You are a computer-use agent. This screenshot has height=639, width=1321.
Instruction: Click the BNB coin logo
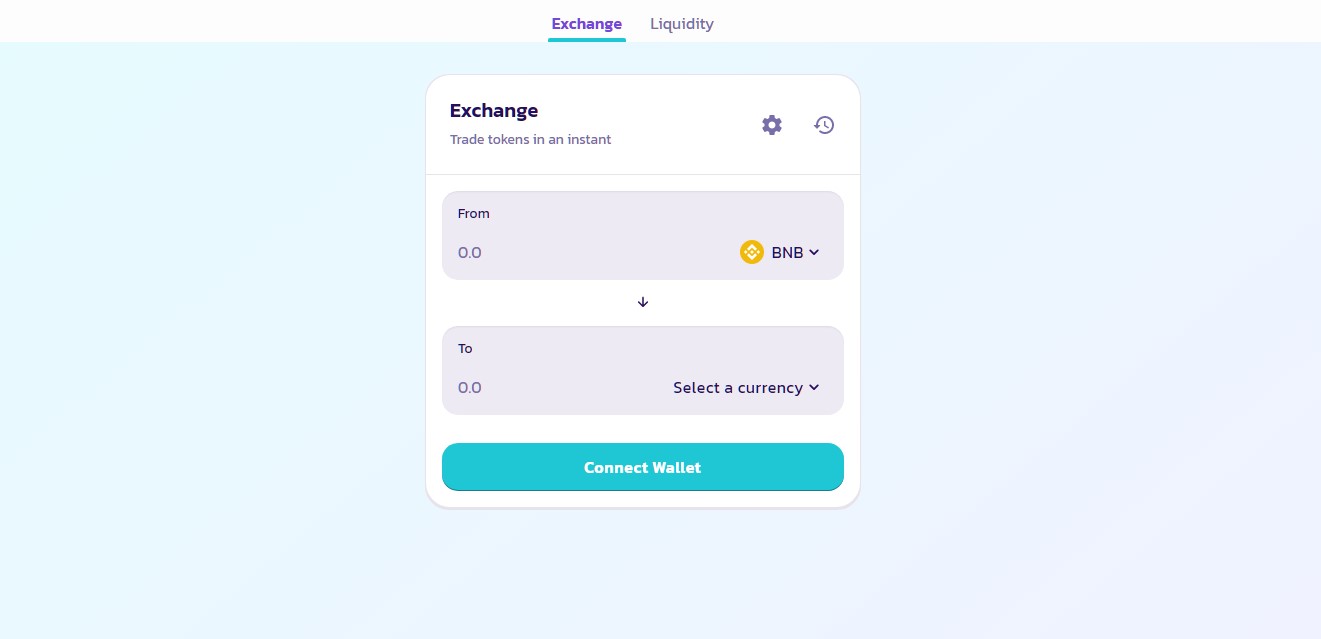pos(752,252)
